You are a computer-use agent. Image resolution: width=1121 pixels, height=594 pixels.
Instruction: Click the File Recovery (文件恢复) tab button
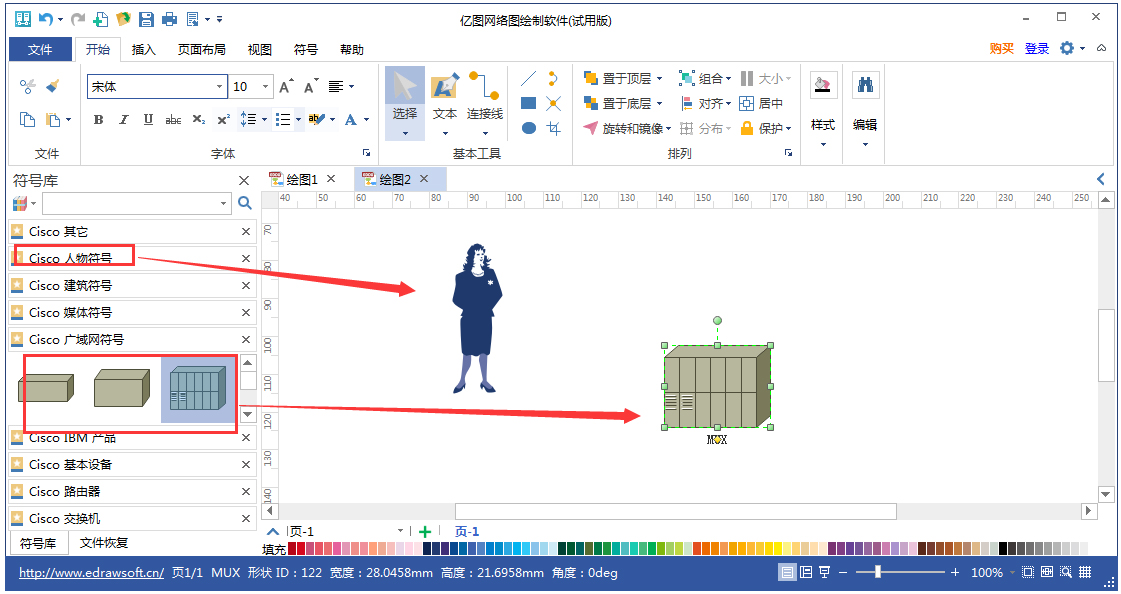(x=104, y=543)
